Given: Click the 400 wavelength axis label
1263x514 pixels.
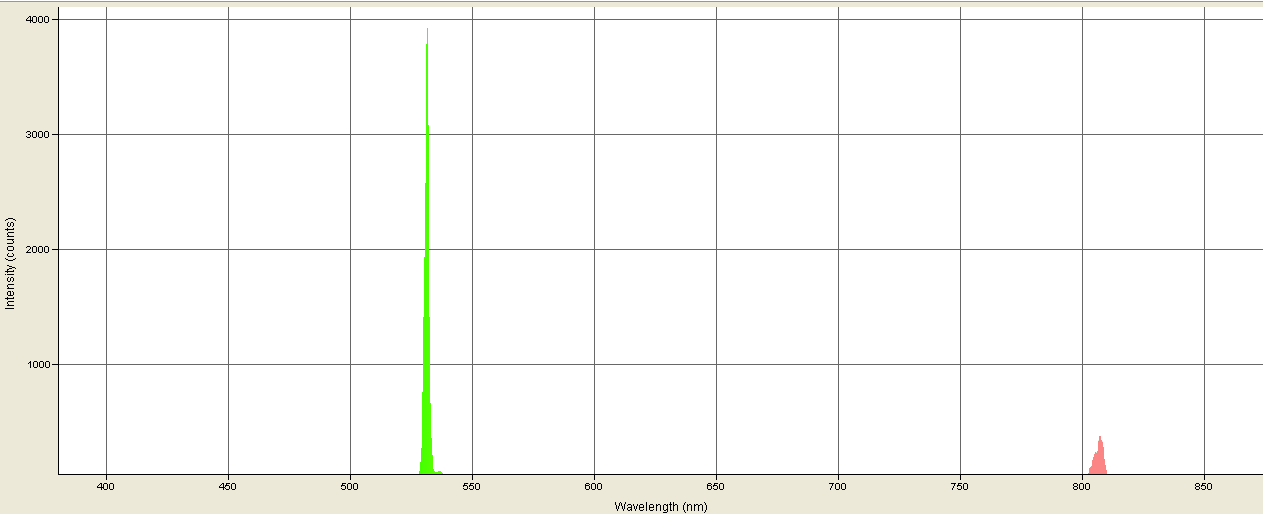Looking at the screenshot, I should click(106, 486).
